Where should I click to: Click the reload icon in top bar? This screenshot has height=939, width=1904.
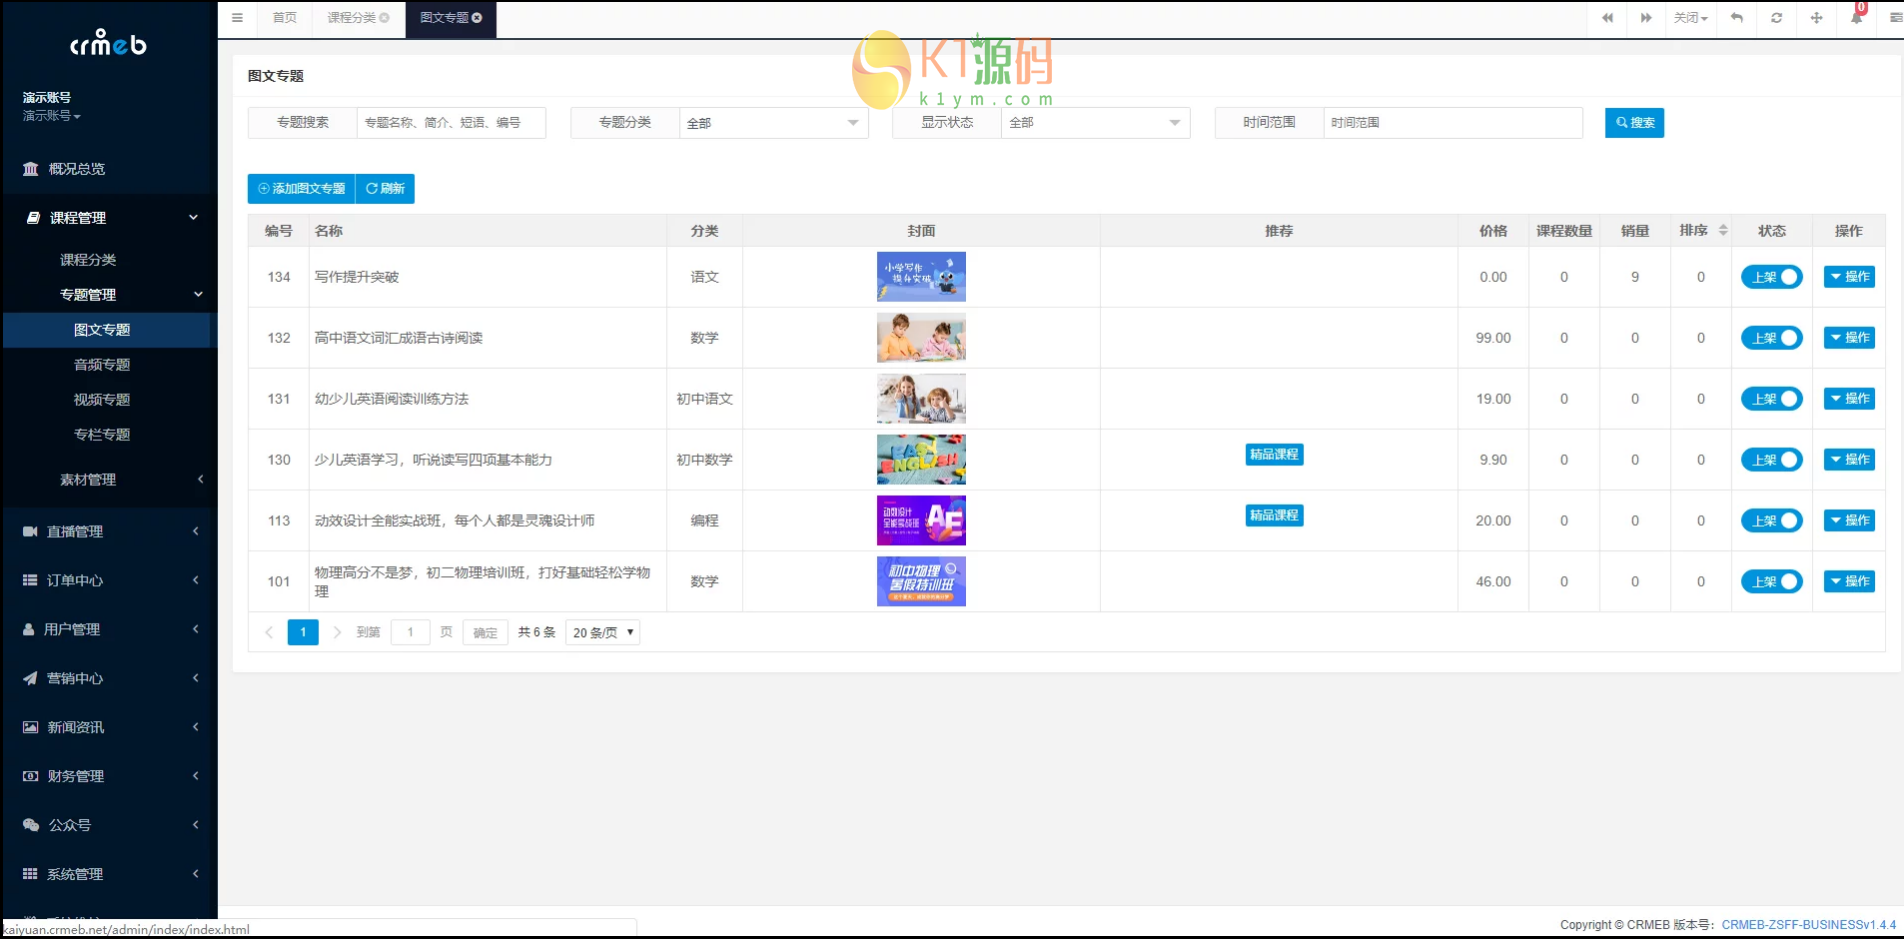coord(1777,18)
